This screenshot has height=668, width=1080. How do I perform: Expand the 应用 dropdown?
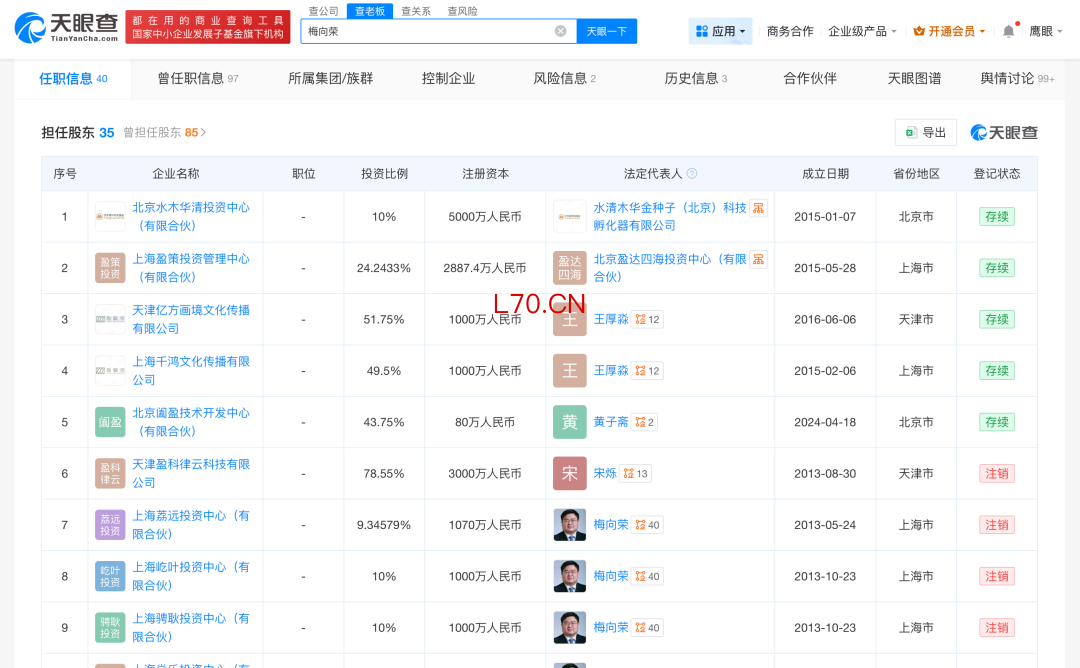coord(720,31)
